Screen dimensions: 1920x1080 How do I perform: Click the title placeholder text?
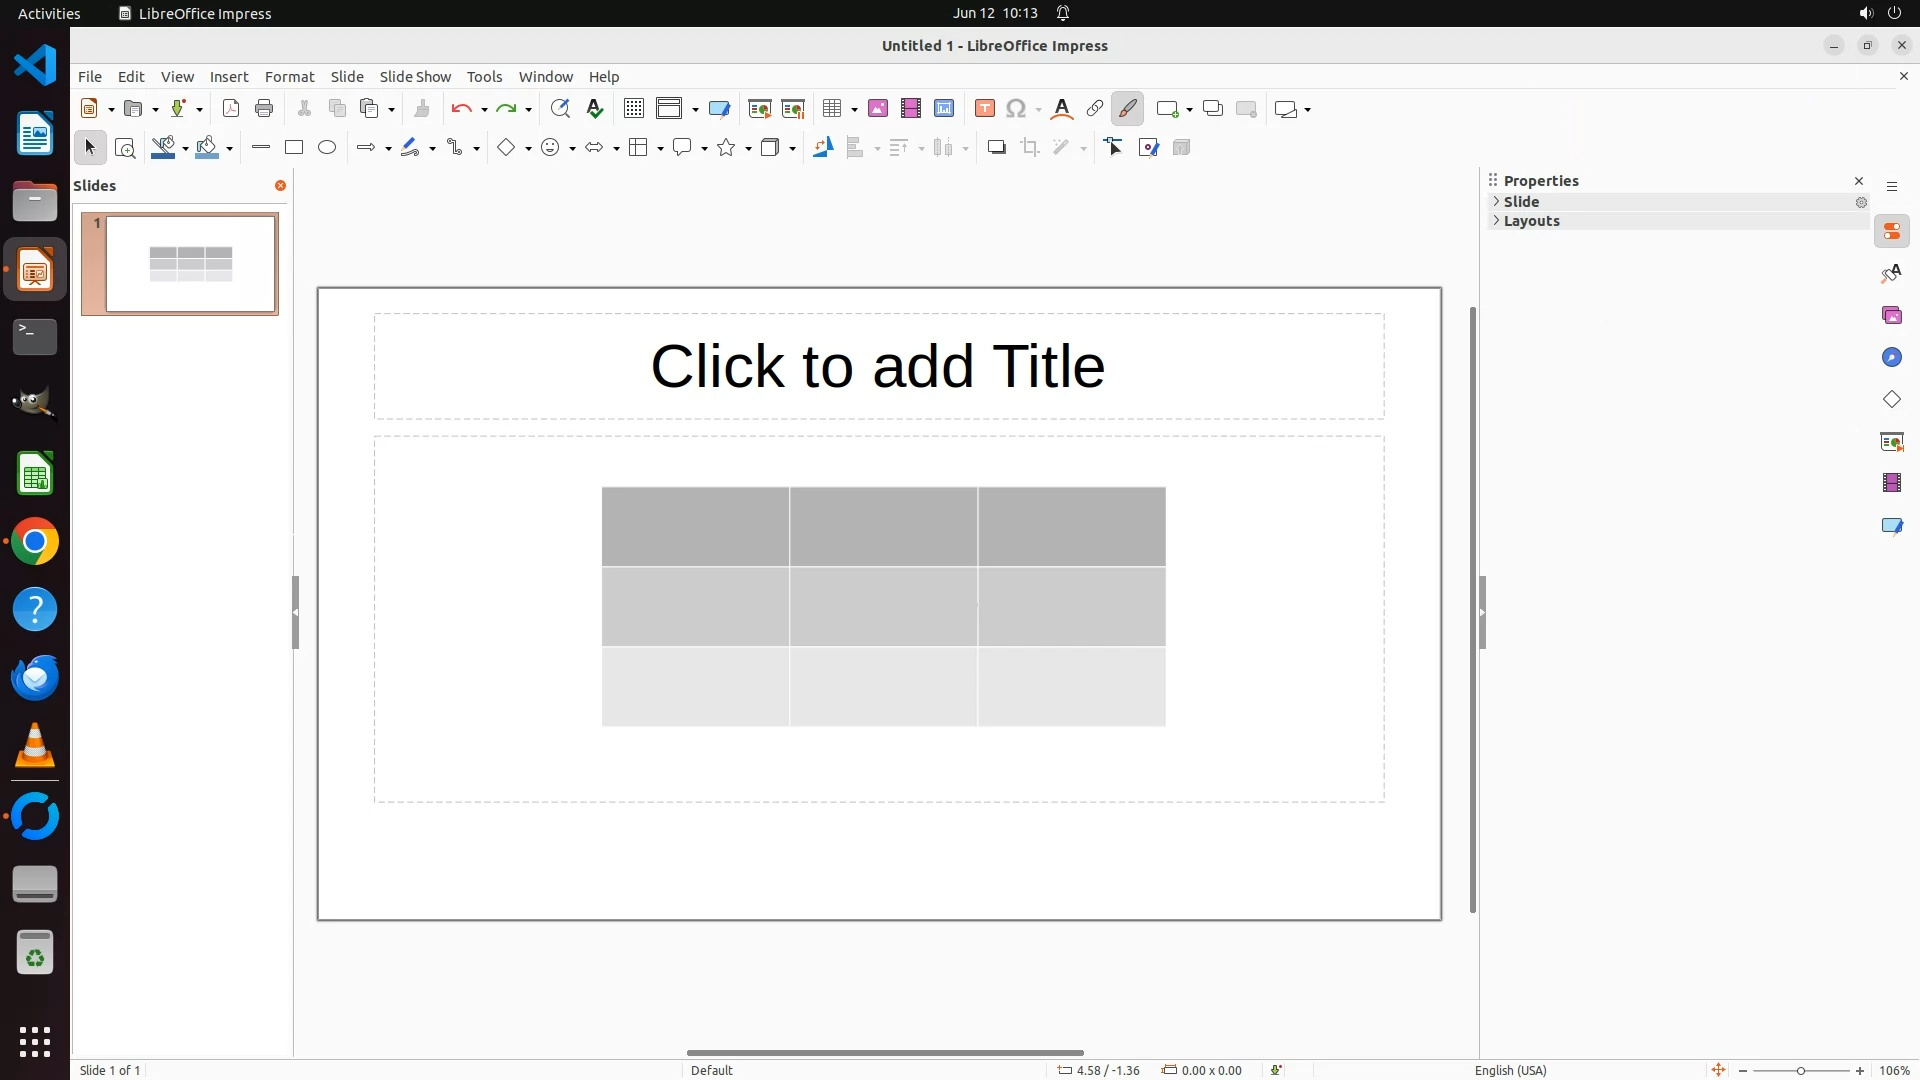pyautogui.click(x=878, y=366)
